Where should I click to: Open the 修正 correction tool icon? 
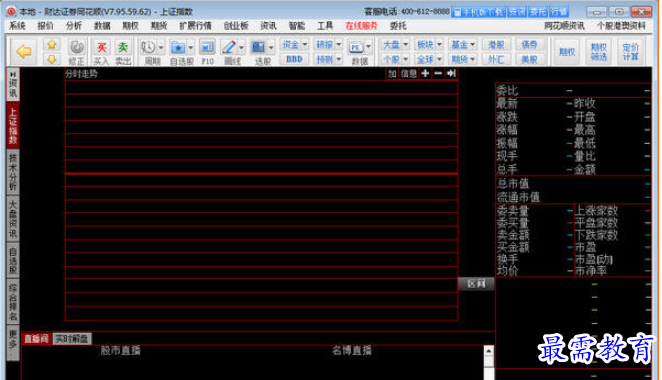pyautogui.click(x=76, y=47)
